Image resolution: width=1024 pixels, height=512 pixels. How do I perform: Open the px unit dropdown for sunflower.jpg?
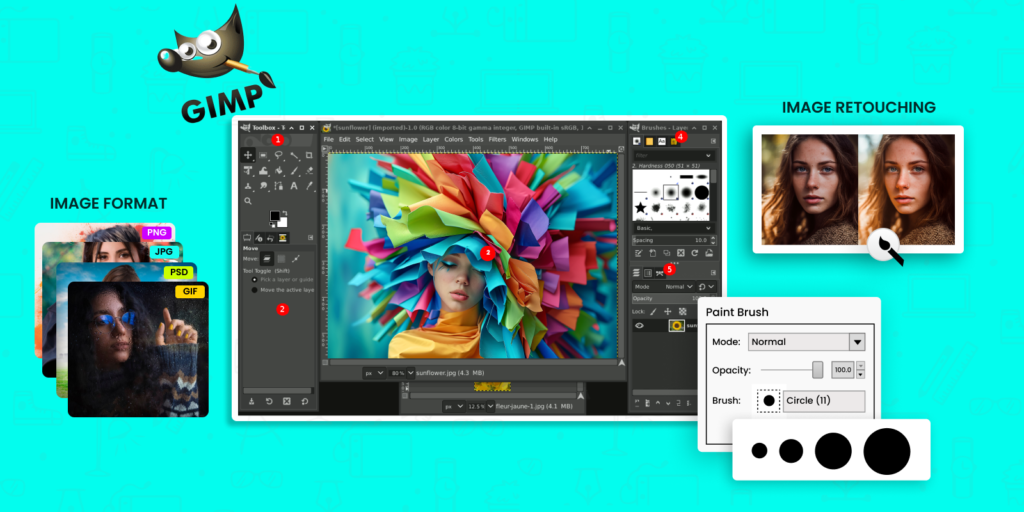click(374, 372)
